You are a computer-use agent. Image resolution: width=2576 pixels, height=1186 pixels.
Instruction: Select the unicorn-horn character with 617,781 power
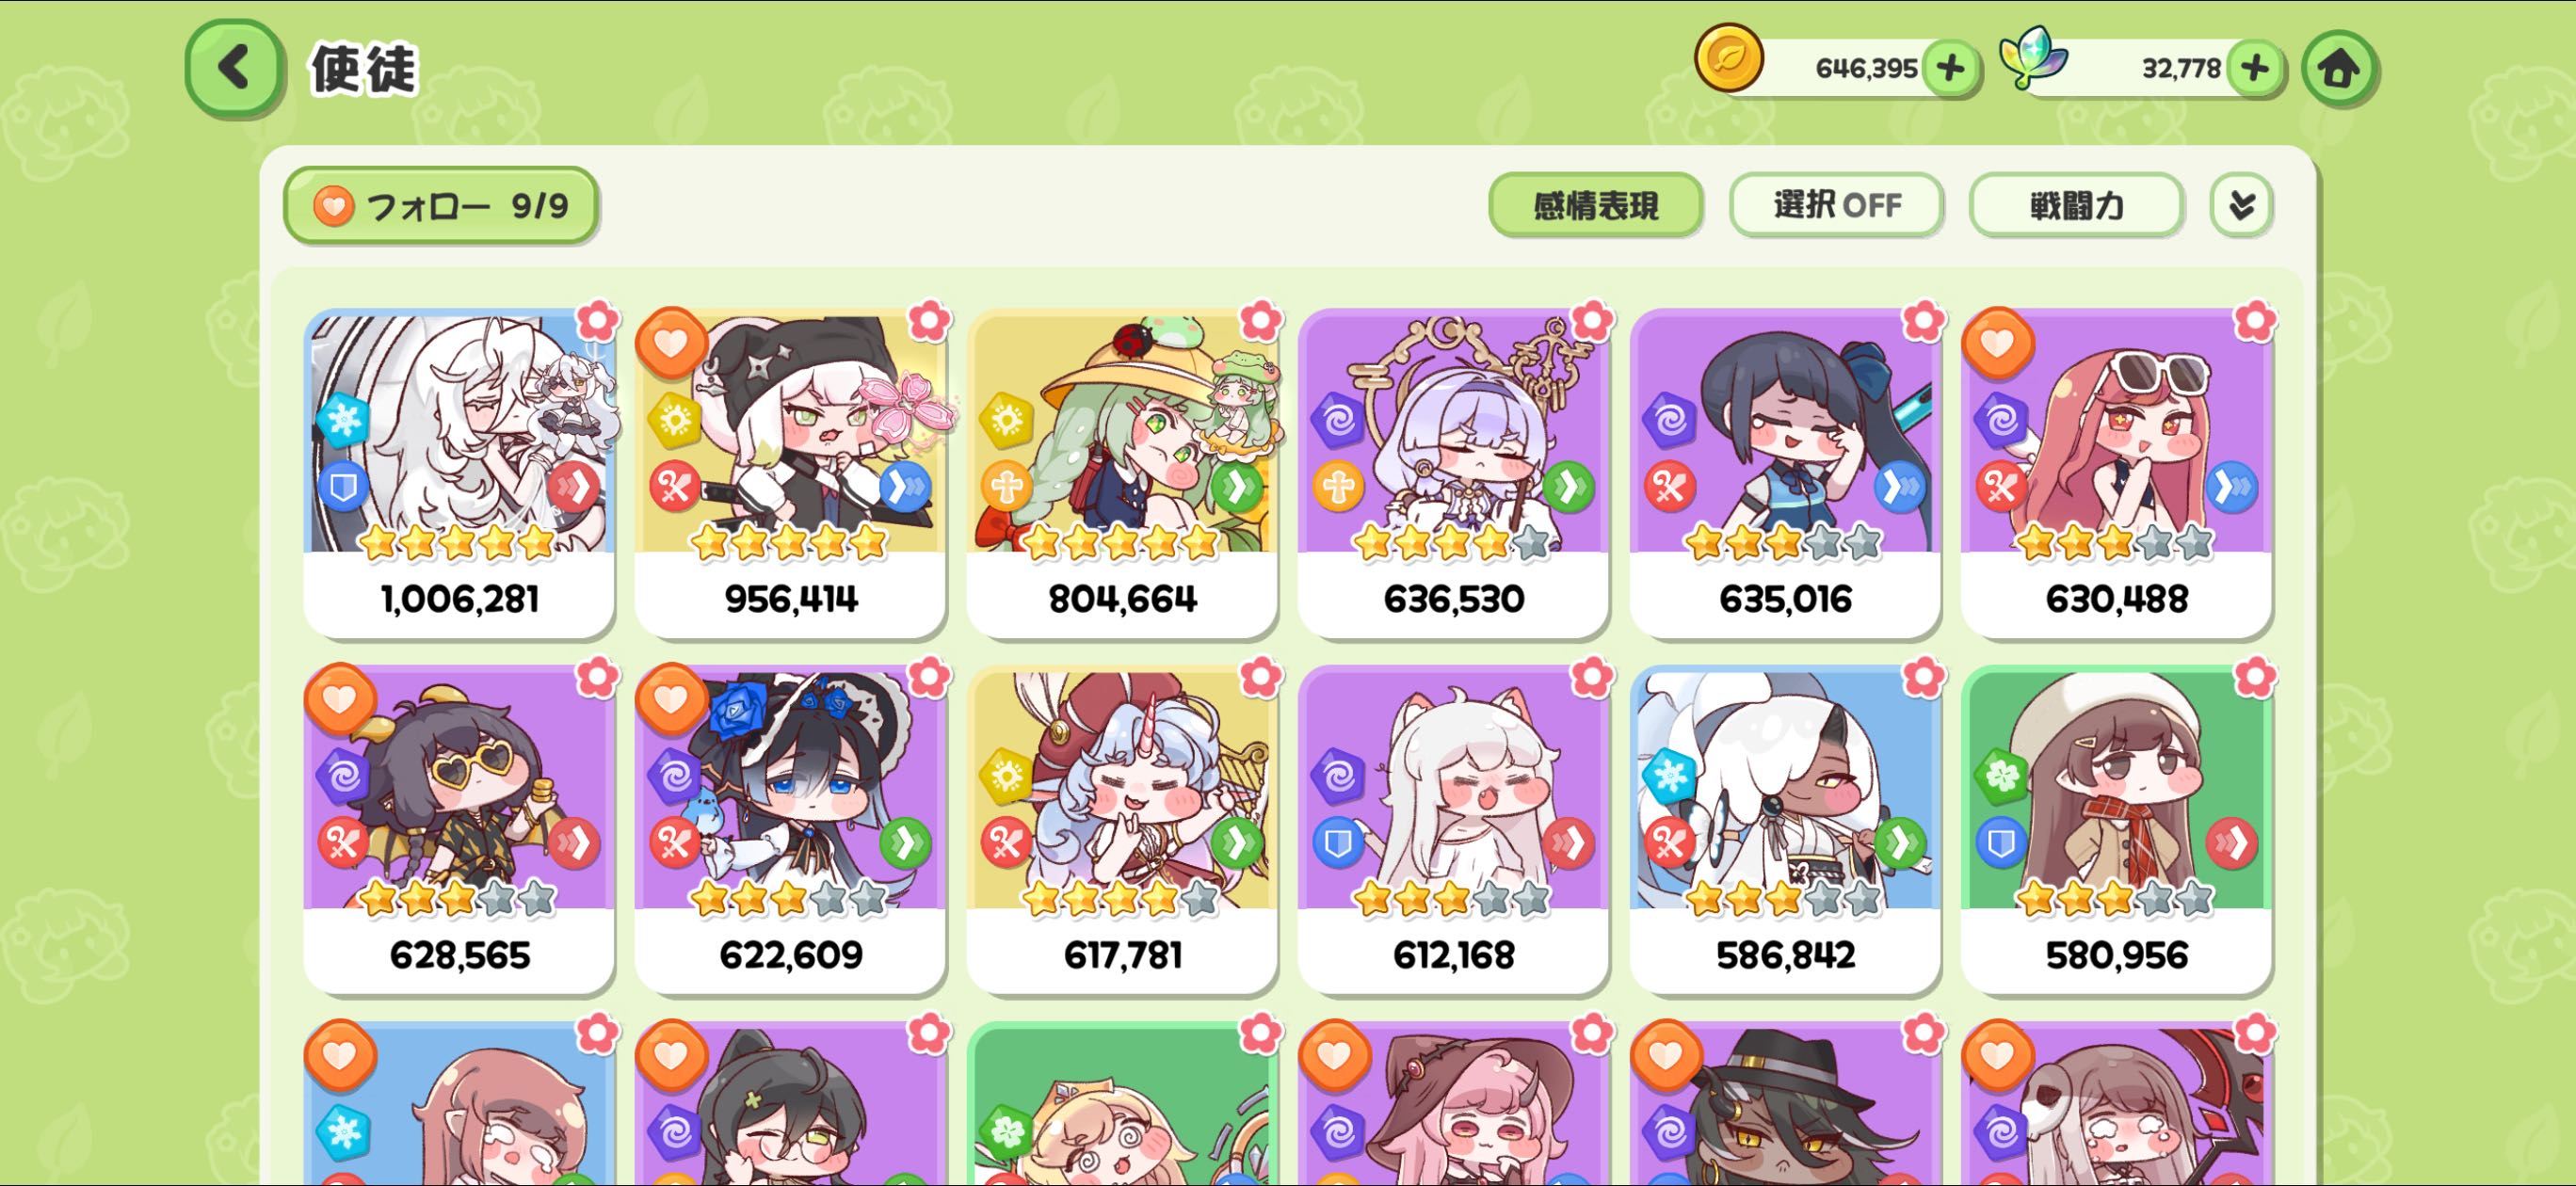[x=1122, y=829]
